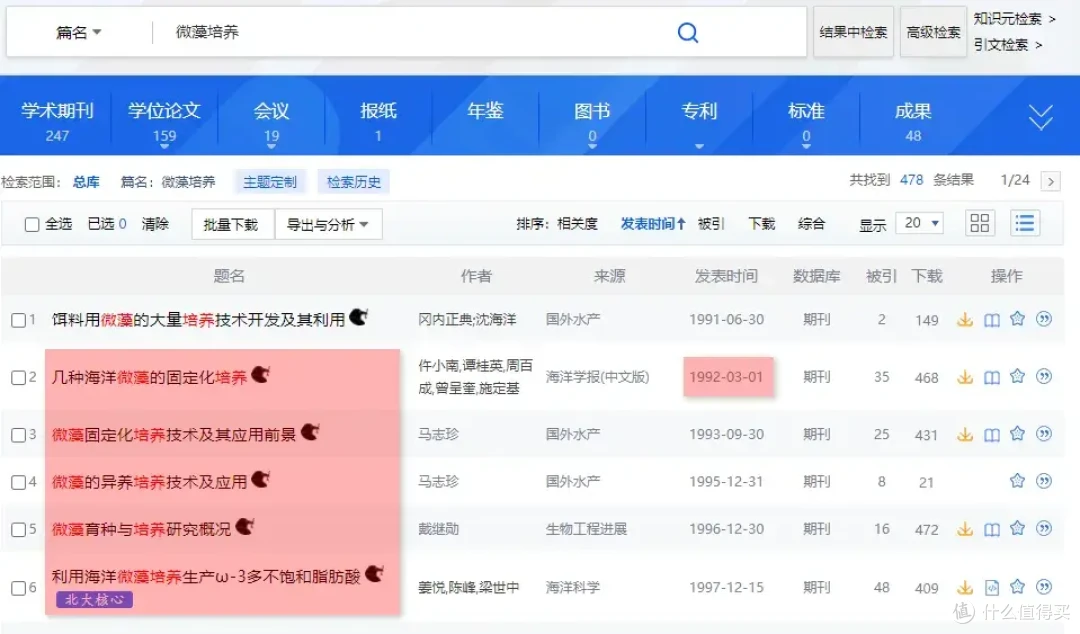Click 结果中检索 button

point(853,32)
